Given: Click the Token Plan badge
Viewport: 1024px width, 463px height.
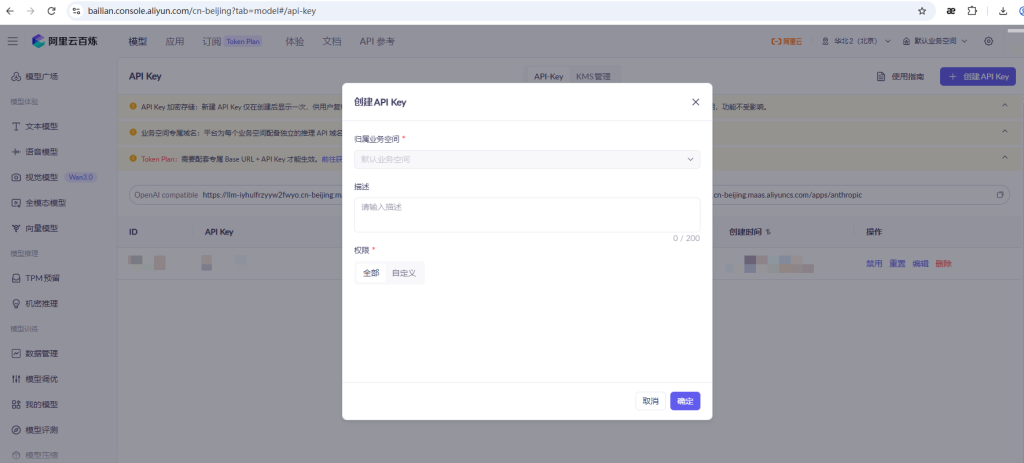Looking at the screenshot, I should click(x=244, y=41).
